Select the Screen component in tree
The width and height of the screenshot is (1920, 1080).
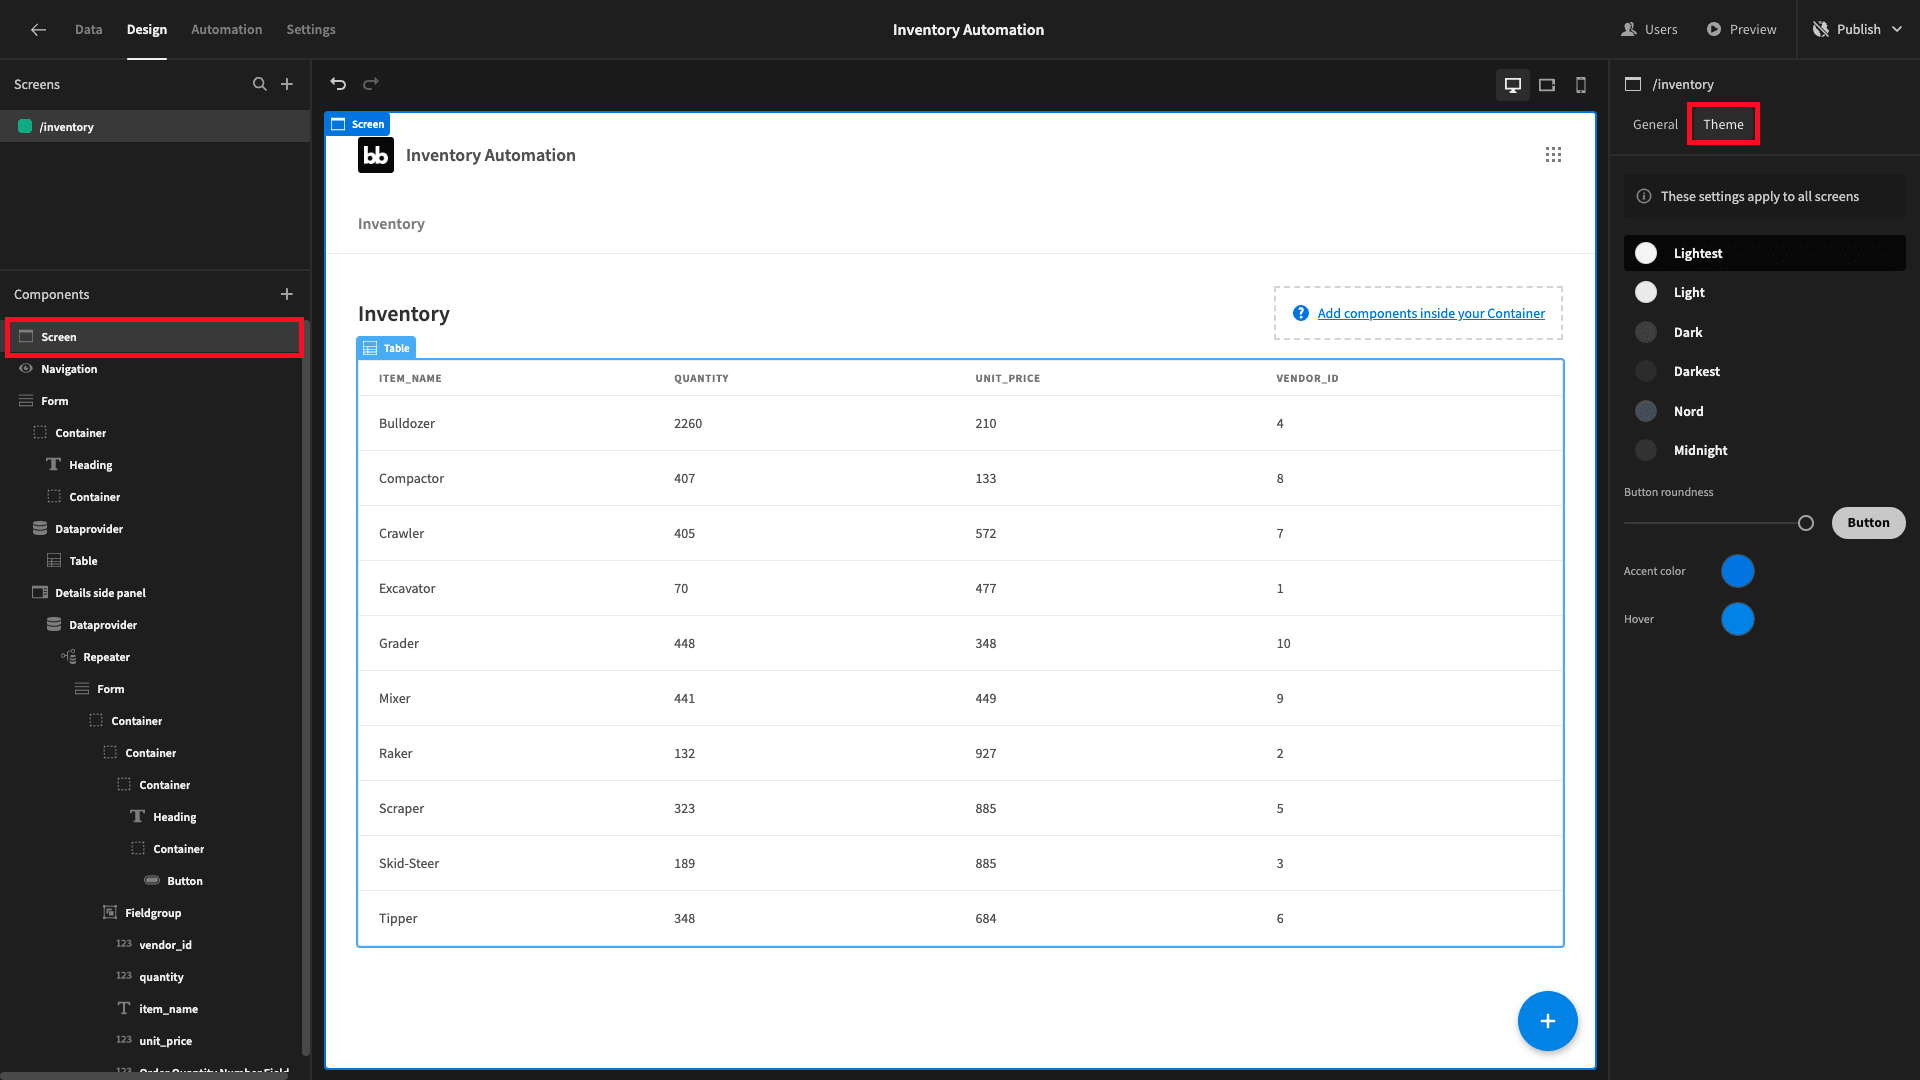pos(154,337)
